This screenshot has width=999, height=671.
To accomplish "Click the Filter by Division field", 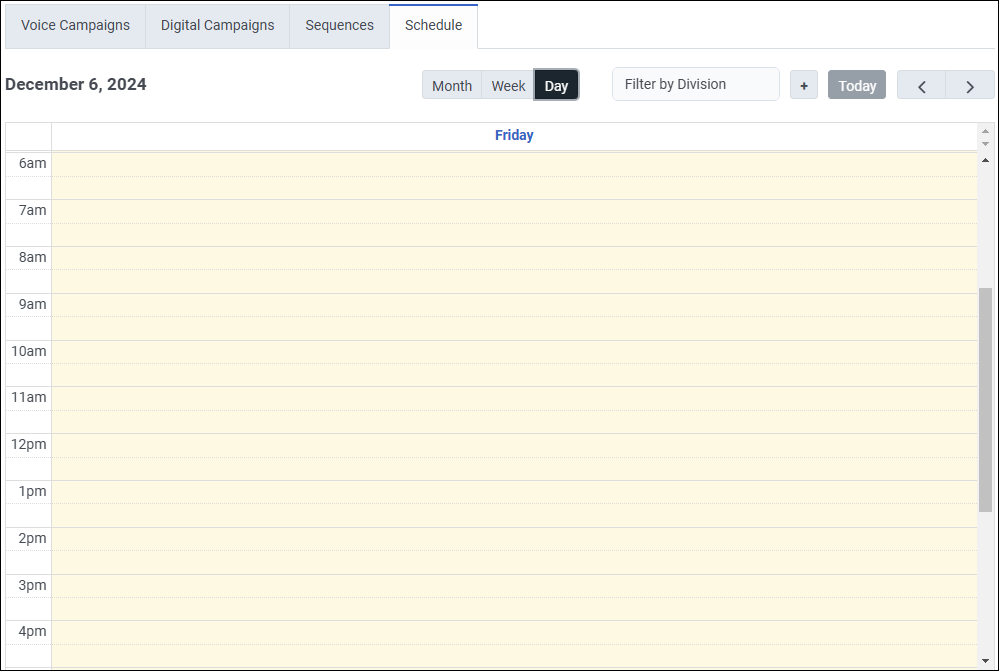I will 696,84.
